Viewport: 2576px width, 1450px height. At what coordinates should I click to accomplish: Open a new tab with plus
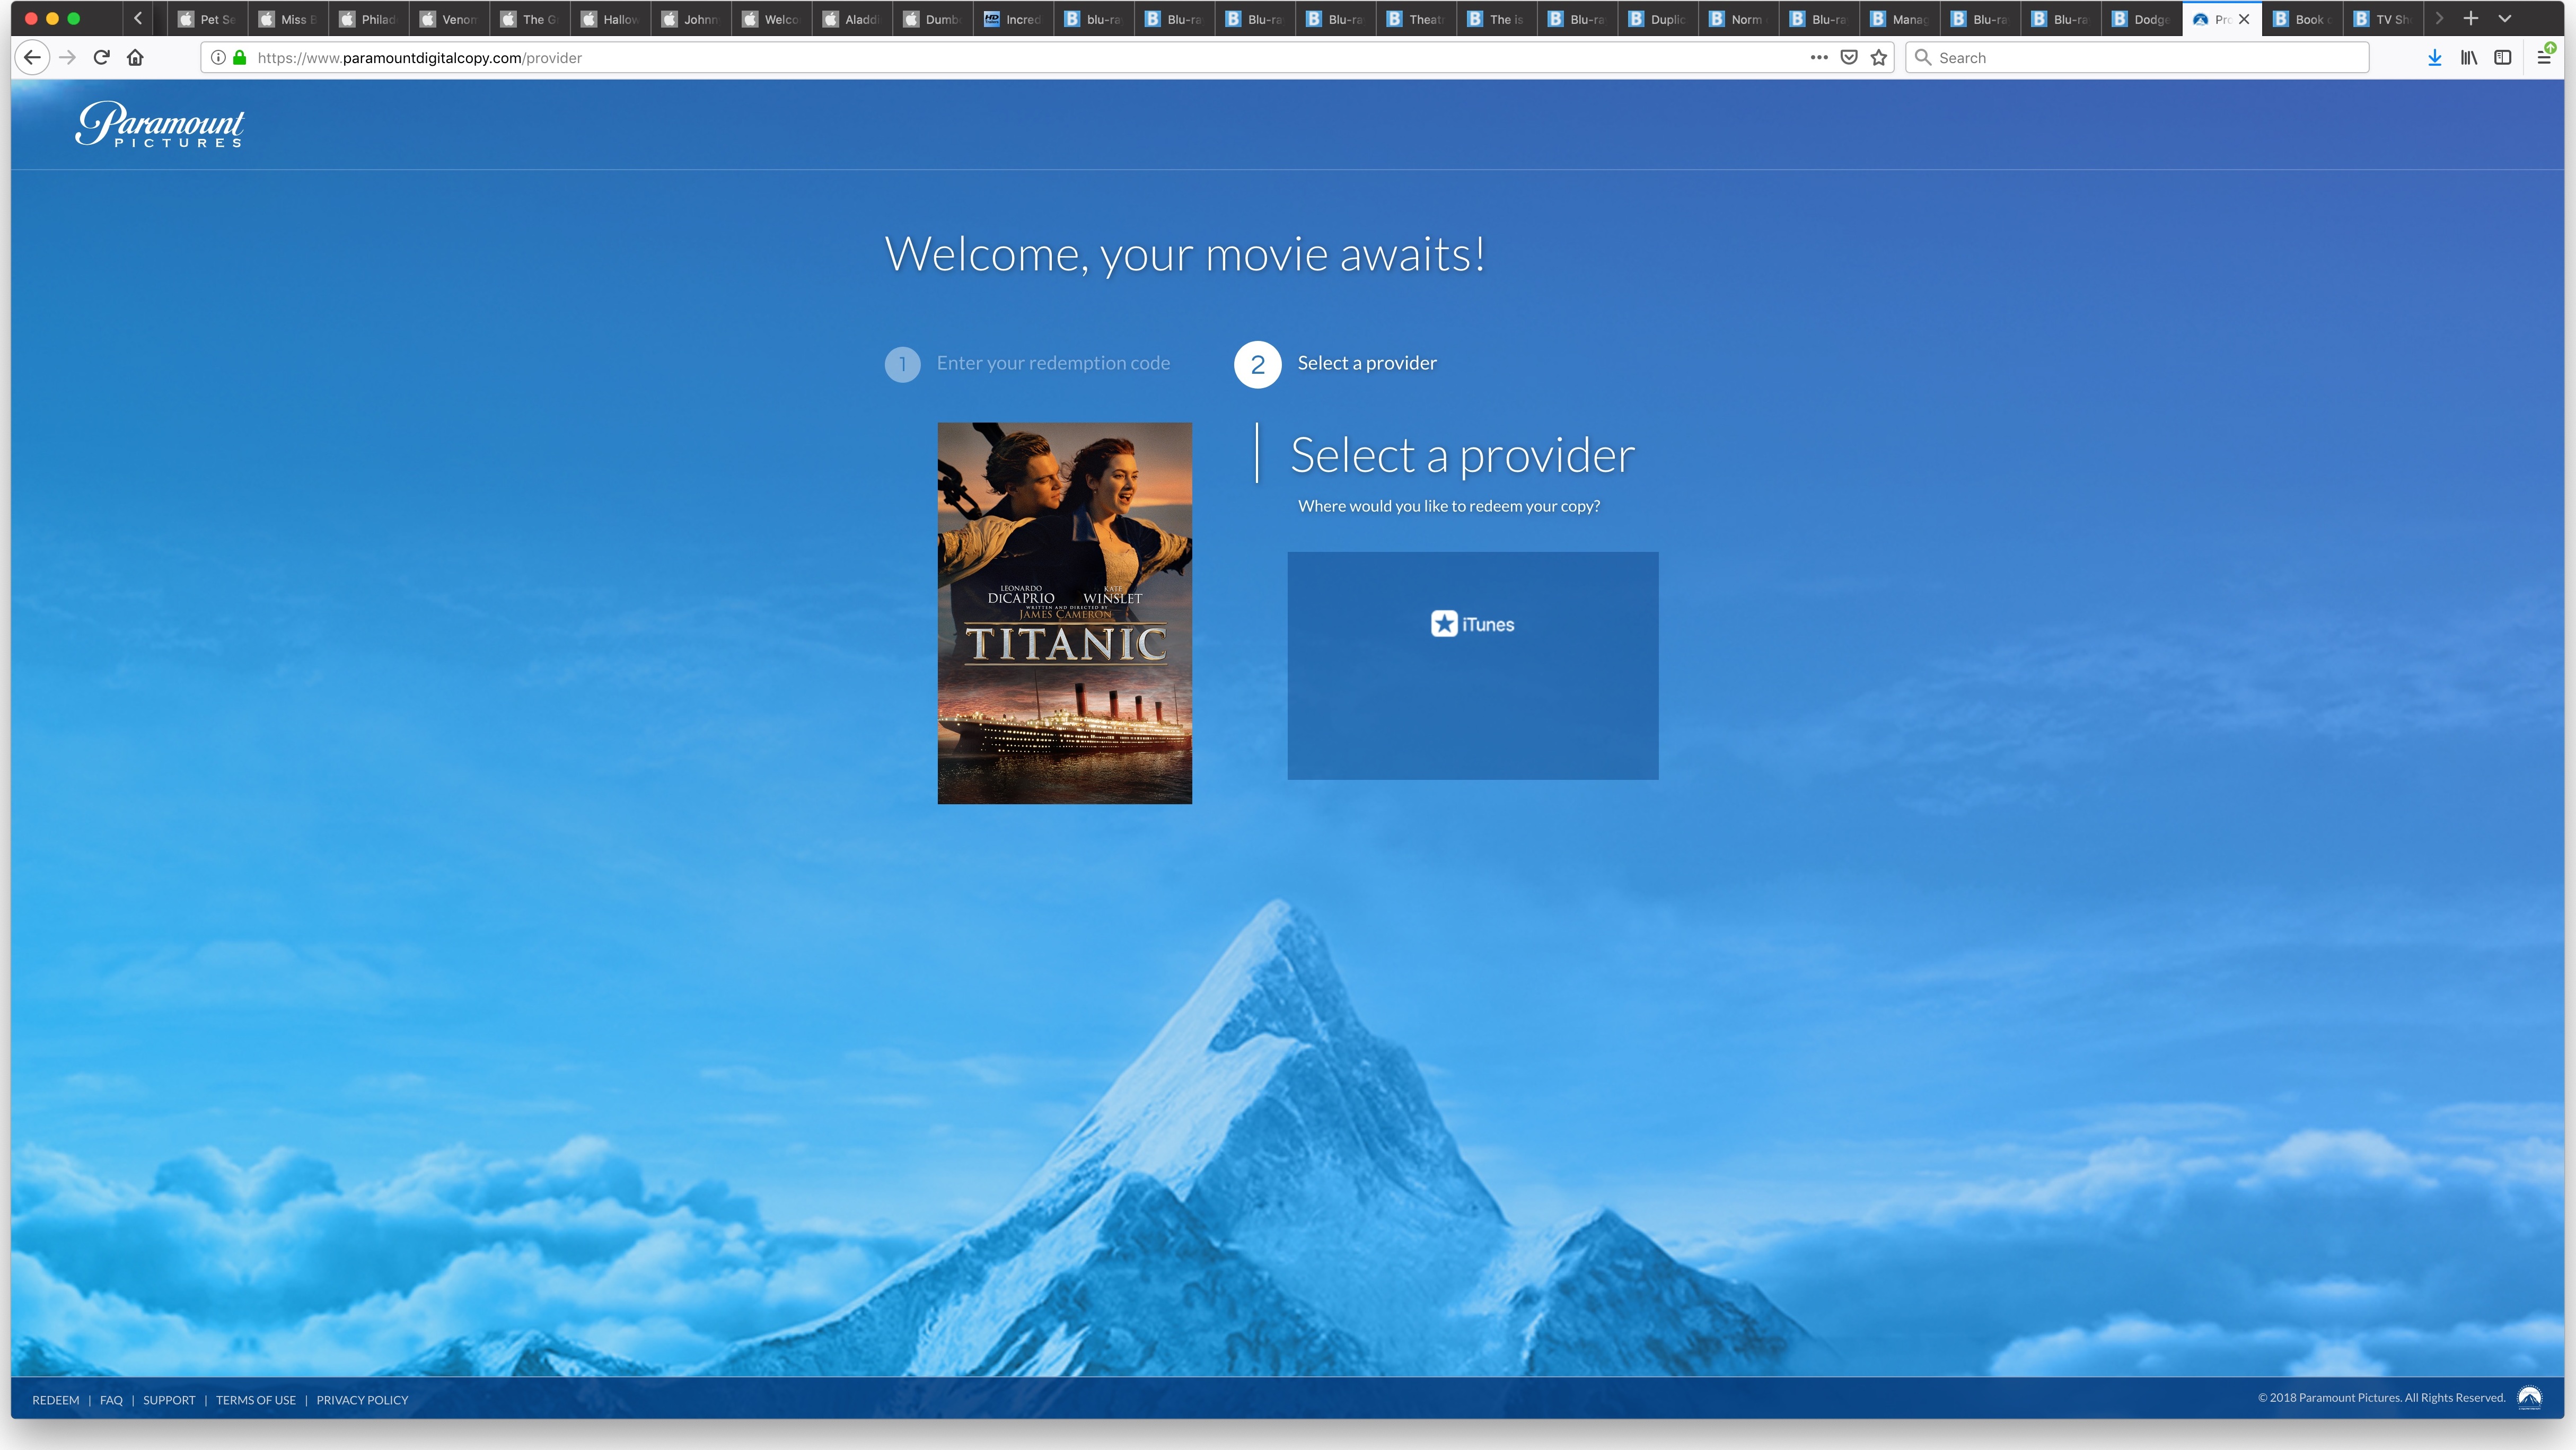pos(2471,19)
